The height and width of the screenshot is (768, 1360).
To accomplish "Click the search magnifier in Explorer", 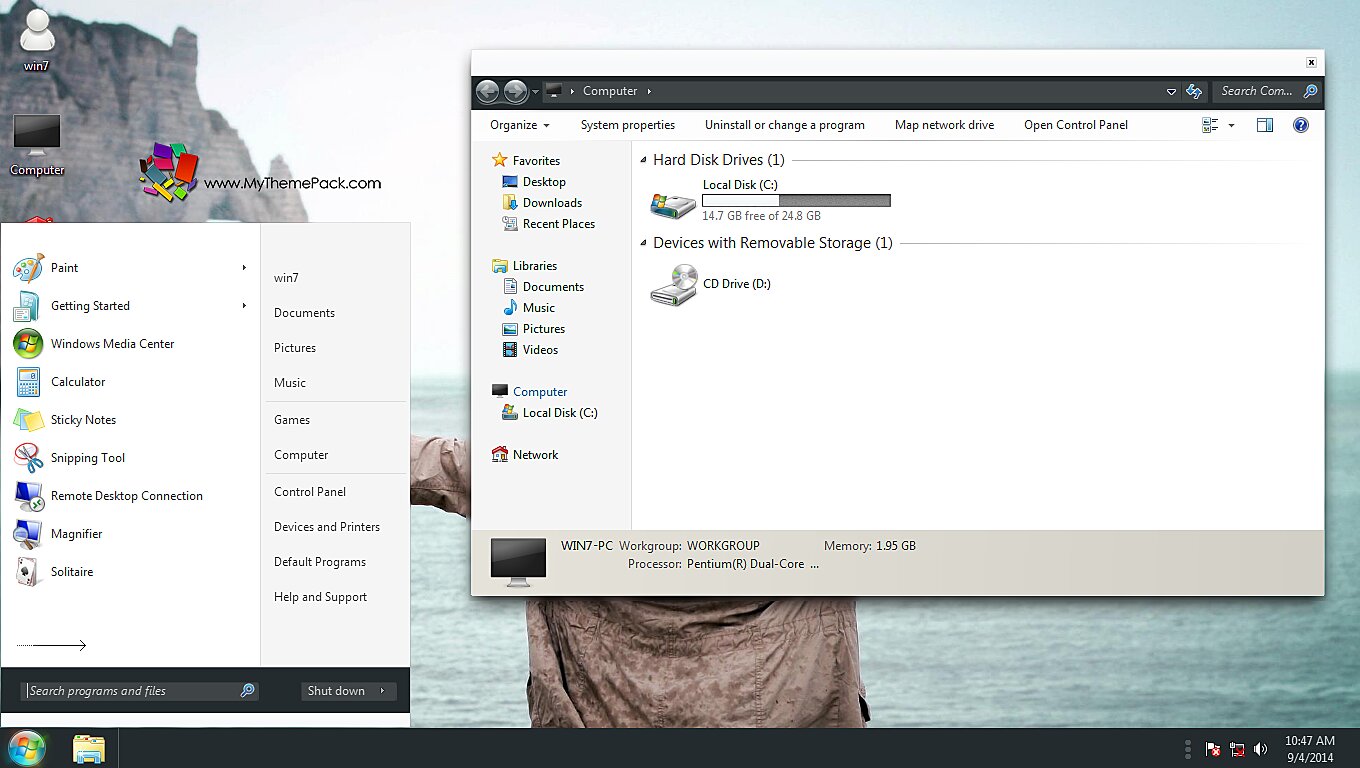I will pyautogui.click(x=1310, y=91).
